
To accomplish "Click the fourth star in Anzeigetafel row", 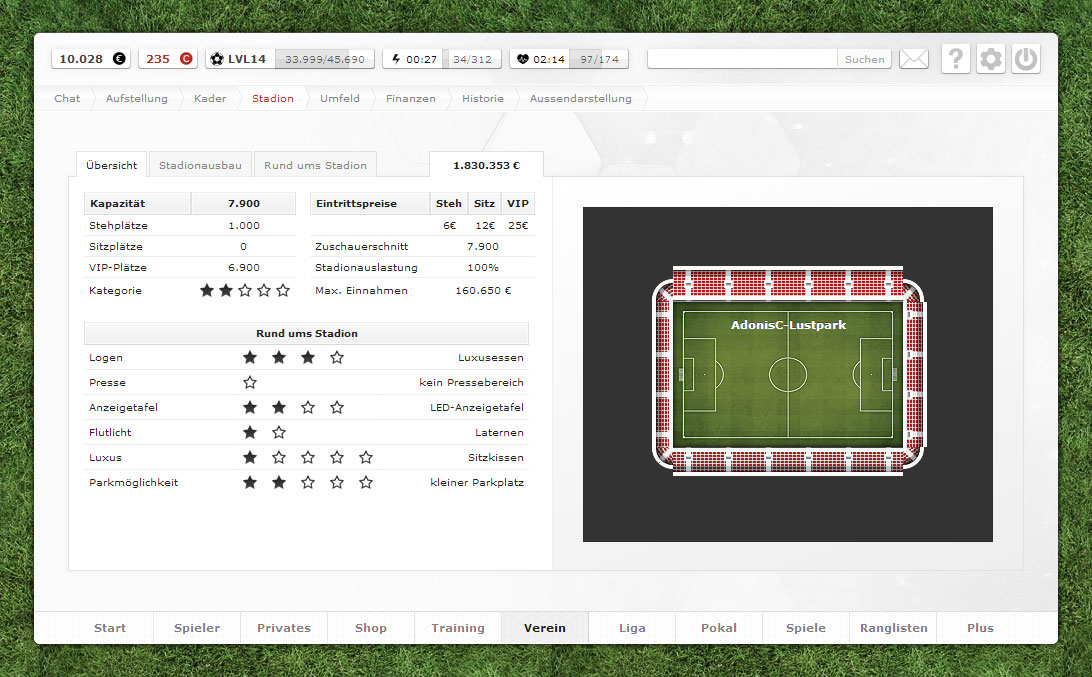I will coord(337,407).
